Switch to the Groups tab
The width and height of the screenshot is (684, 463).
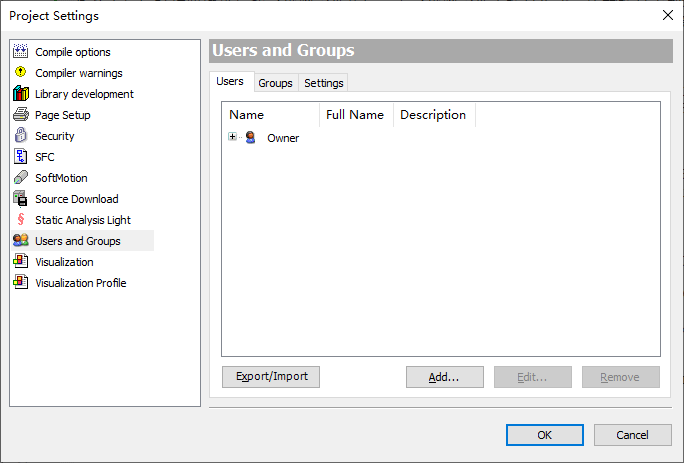pos(275,83)
